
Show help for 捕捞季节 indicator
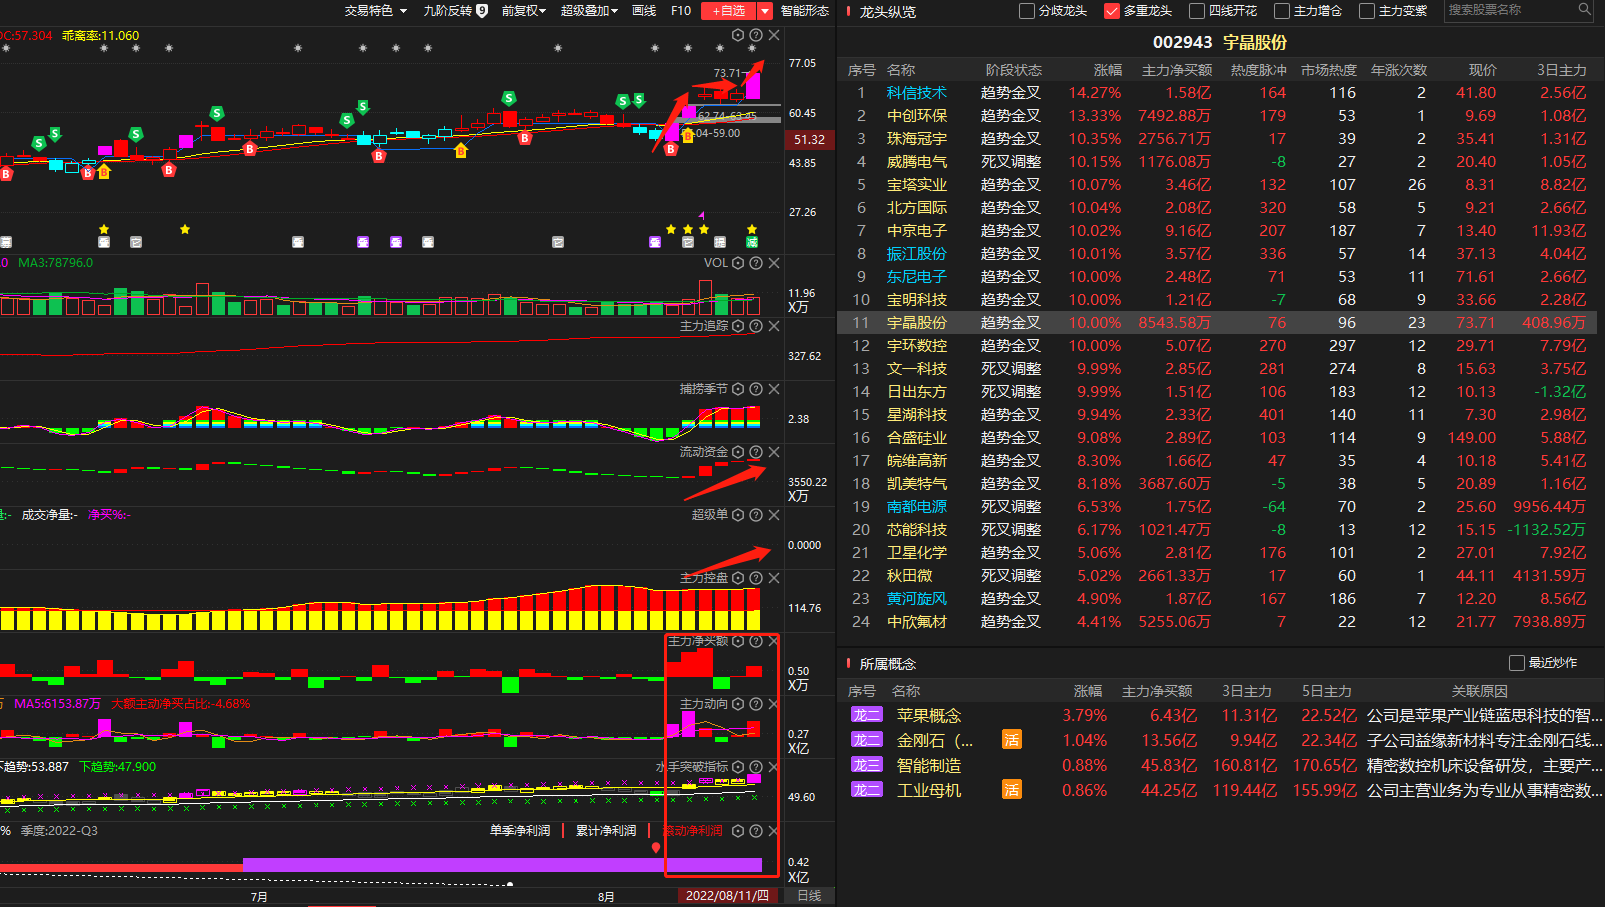[756, 389]
